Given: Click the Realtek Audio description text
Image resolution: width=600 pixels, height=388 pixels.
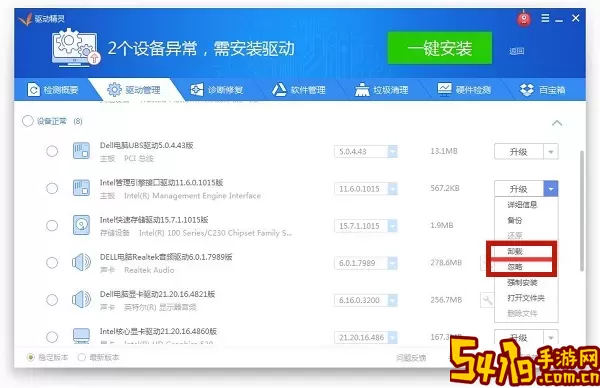Looking at the screenshot, I should point(149,270).
